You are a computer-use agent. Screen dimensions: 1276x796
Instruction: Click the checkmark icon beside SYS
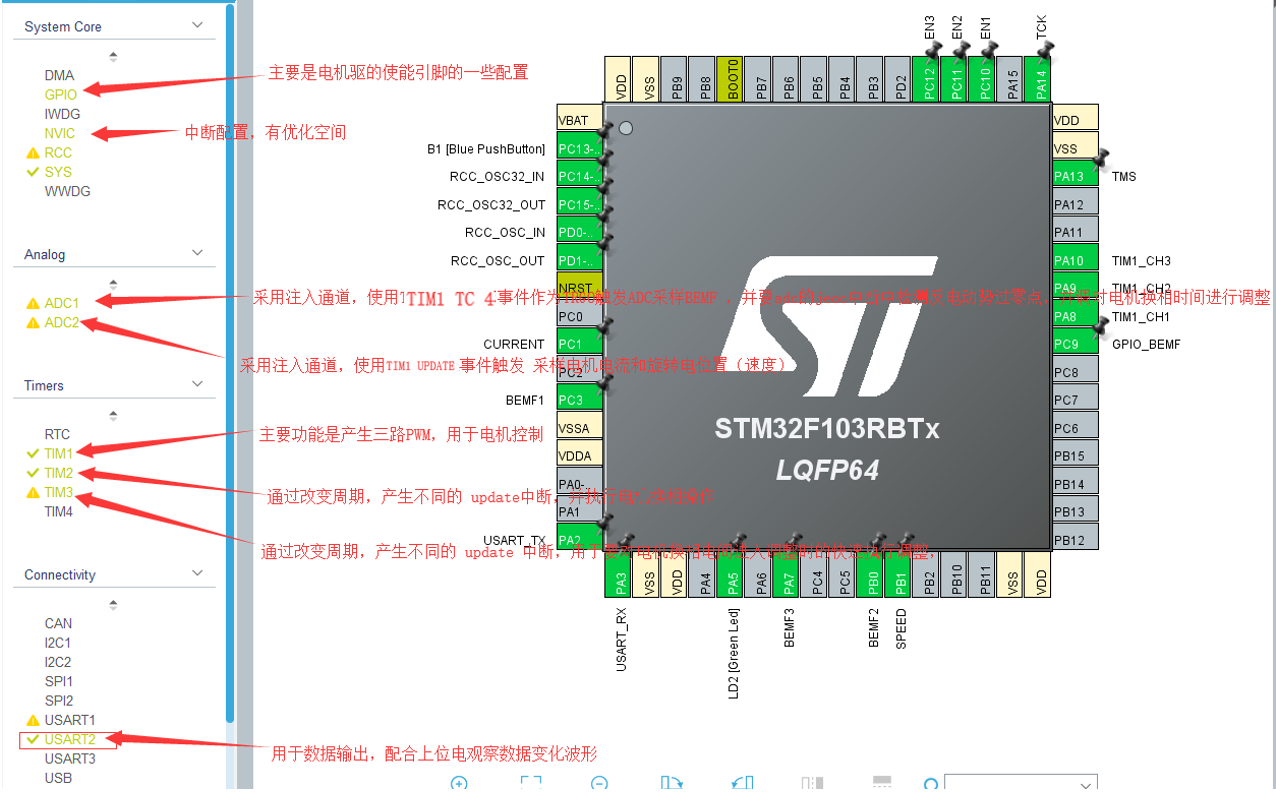[x=33, y=171]
